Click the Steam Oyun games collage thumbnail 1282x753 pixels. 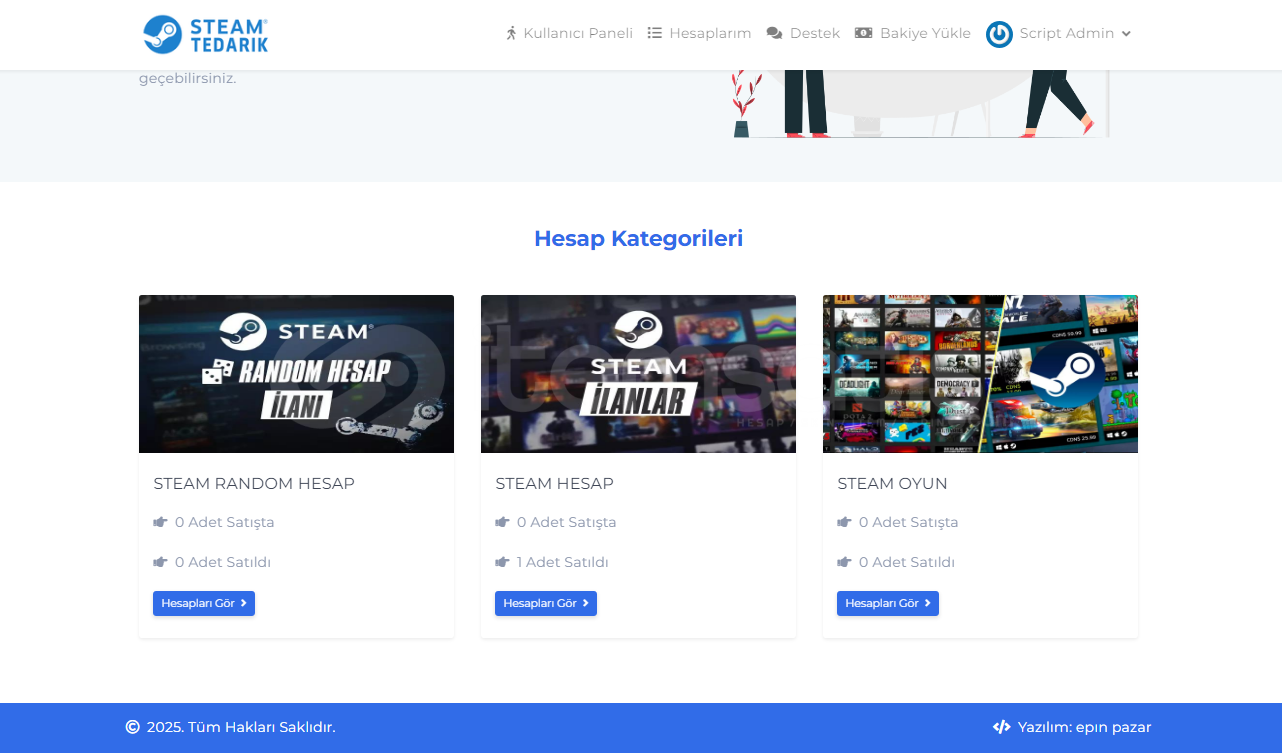pos(980,374)
